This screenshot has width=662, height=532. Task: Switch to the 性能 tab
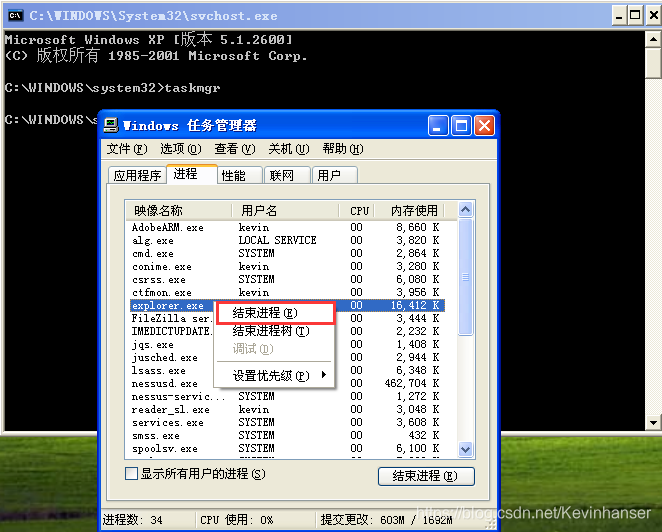[239, 175]
